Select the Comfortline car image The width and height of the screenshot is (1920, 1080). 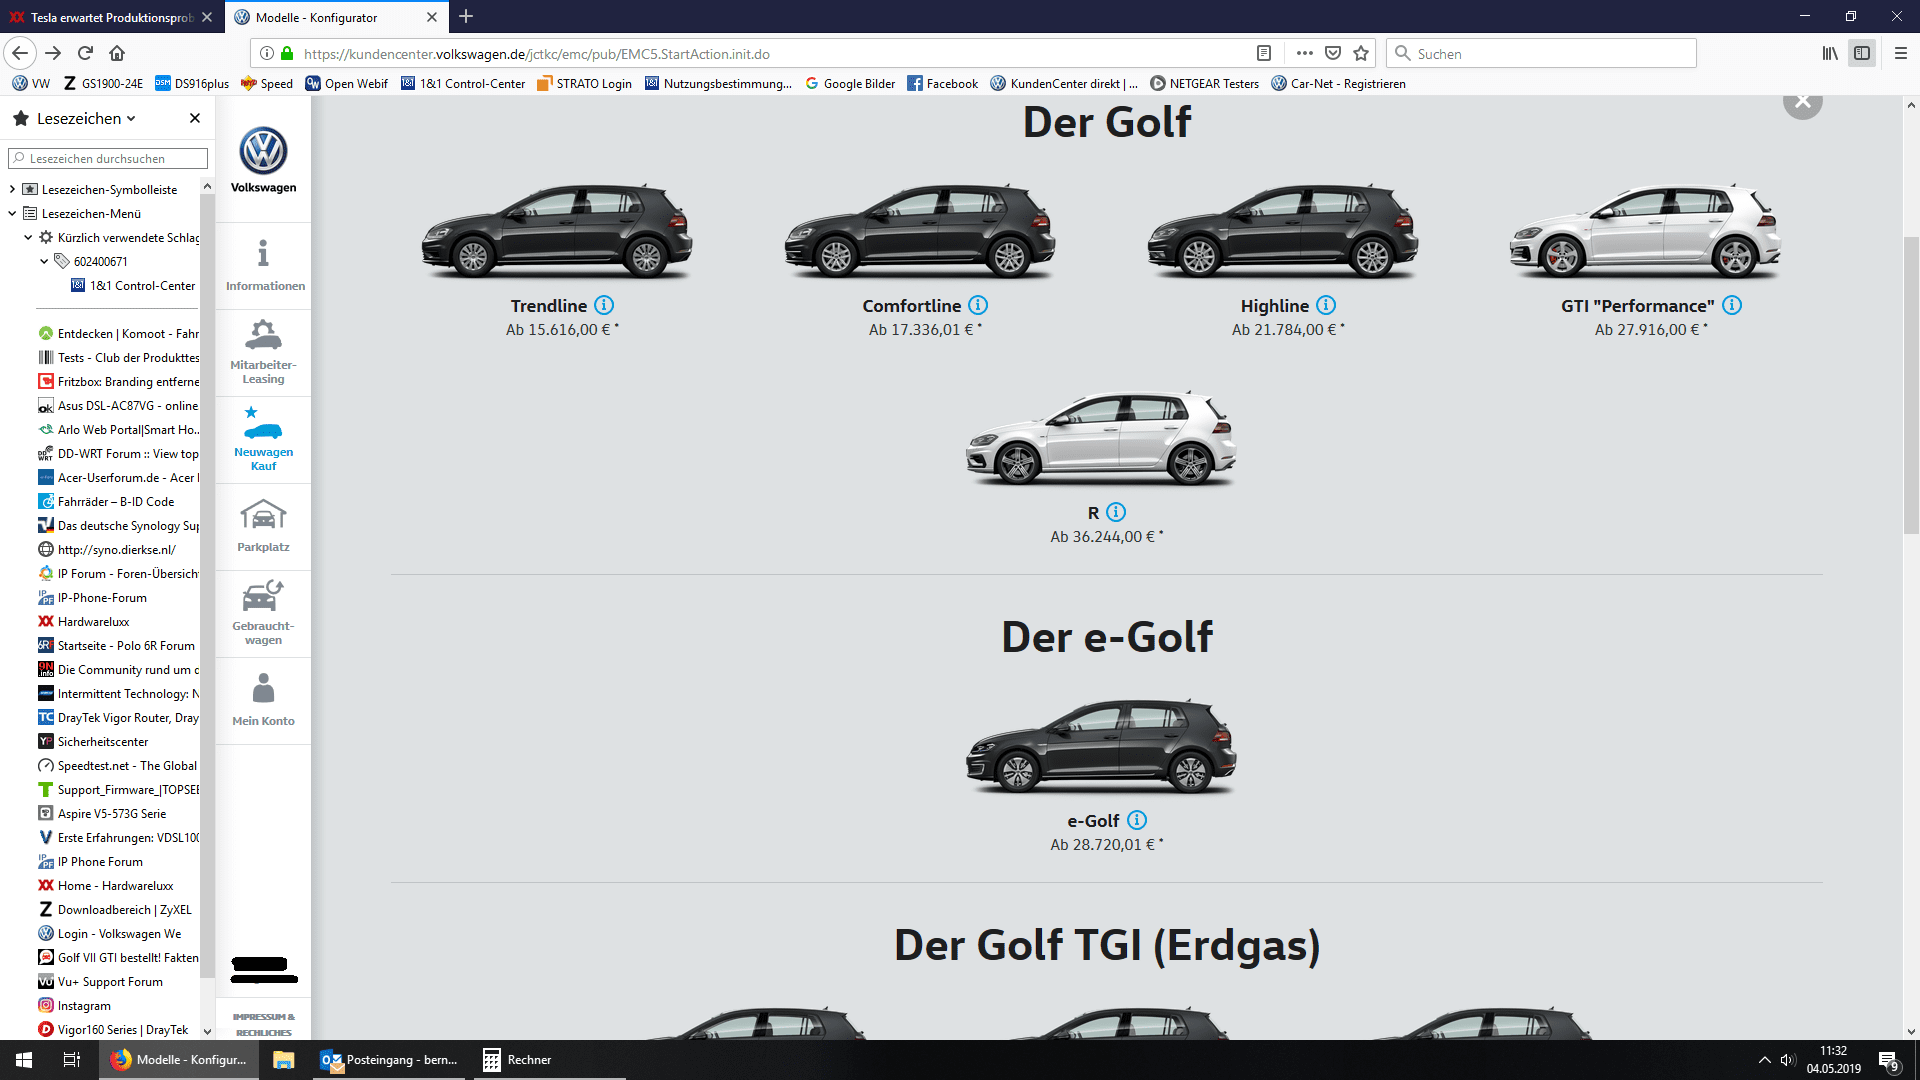(x=920, y=232)
